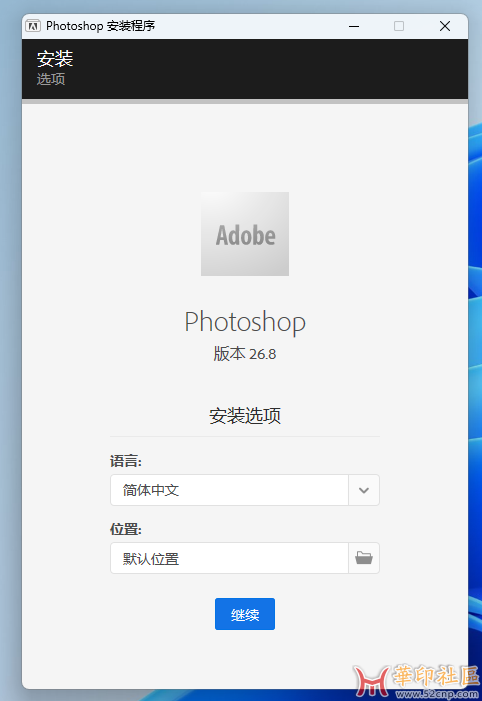Click the Photoshop product name text
The image size is (482, 701).
click(245, 322)
